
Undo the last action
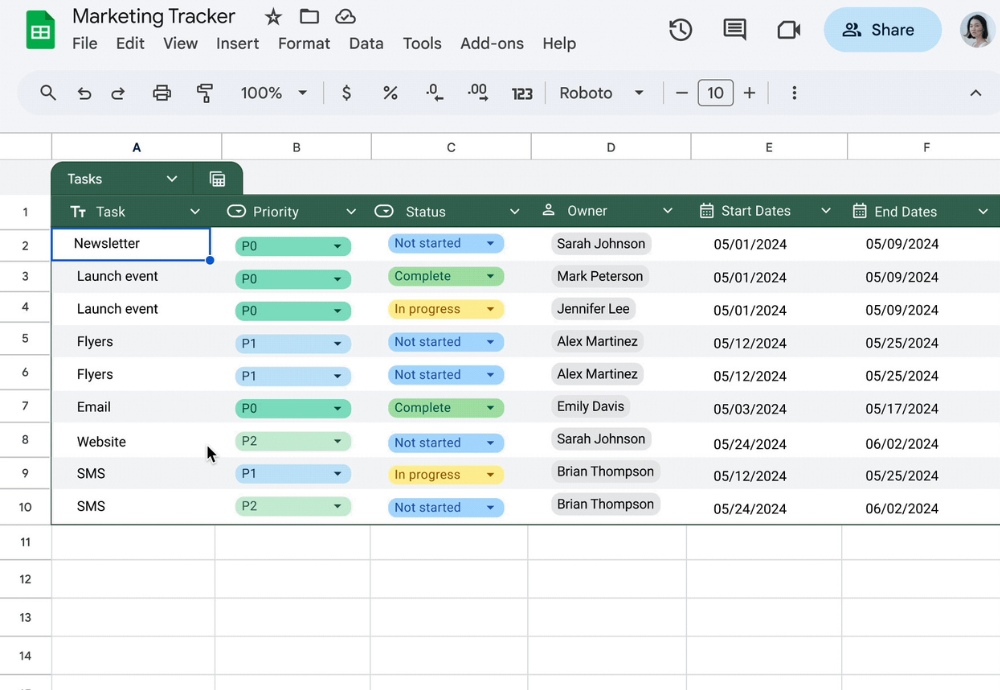click(84, 94)
